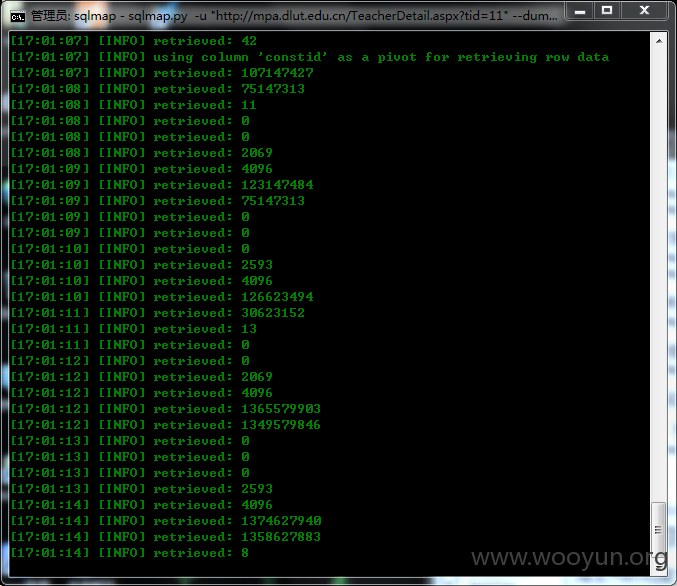The image size is (677, 586).
Task: Click the scrollbar up arrow
Action: (659, 41)
